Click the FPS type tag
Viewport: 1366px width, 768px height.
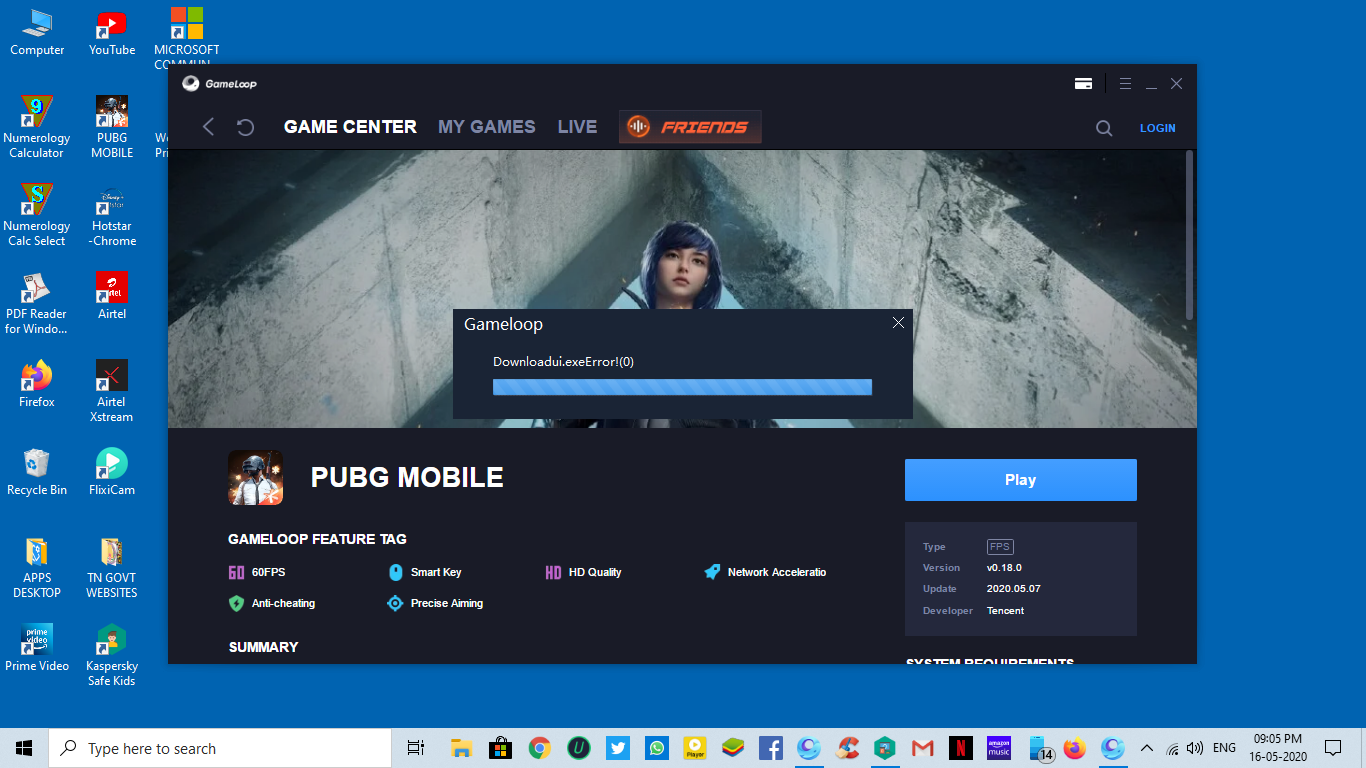[x=1000, y=547]
